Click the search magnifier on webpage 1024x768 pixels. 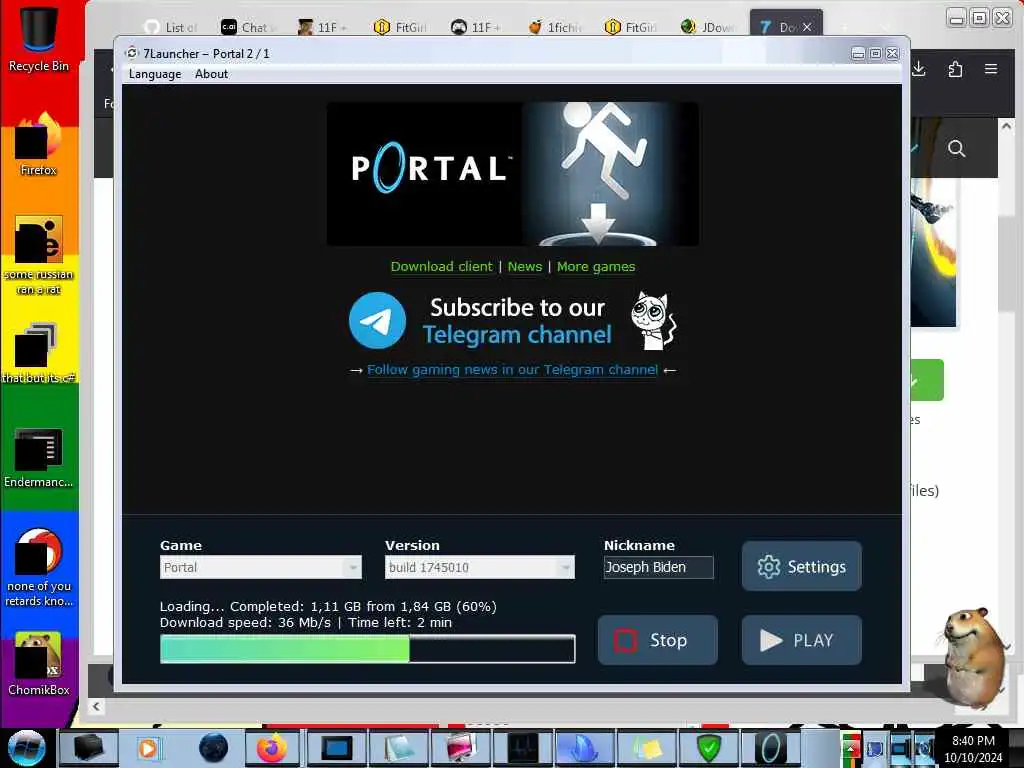[956, 148]
